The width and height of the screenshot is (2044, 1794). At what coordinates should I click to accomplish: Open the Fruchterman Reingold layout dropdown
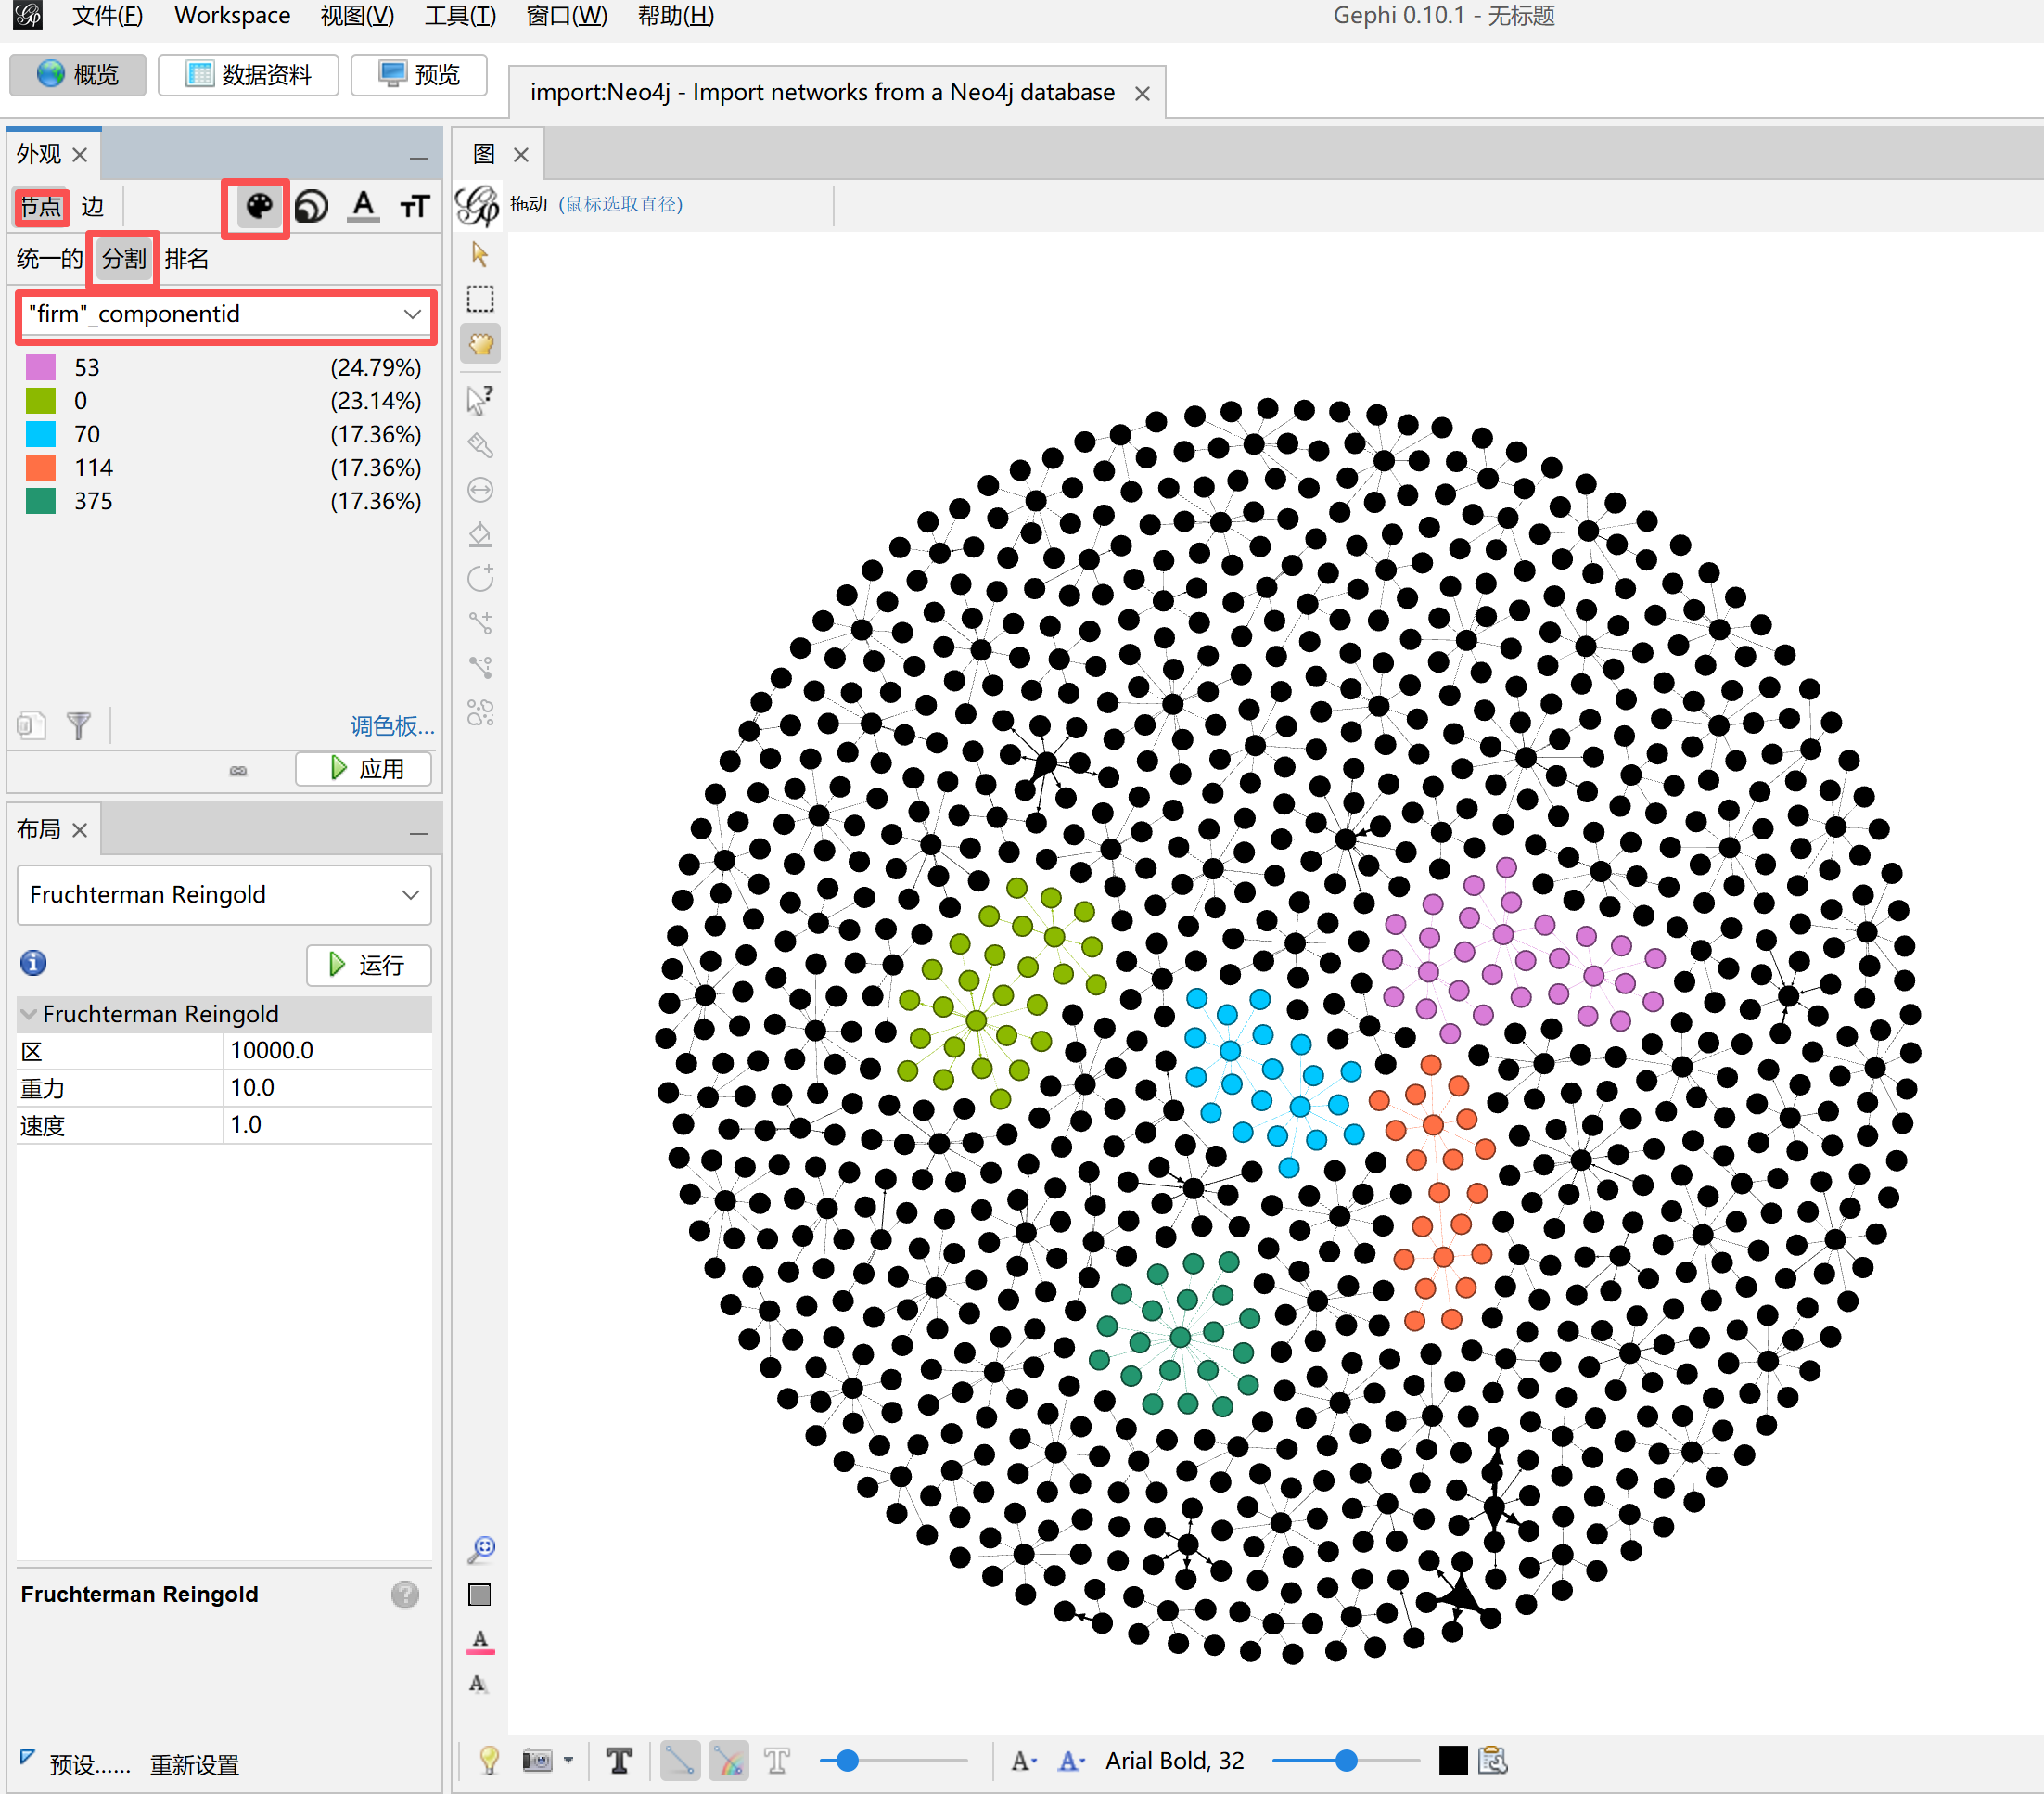tap(224, 895)
